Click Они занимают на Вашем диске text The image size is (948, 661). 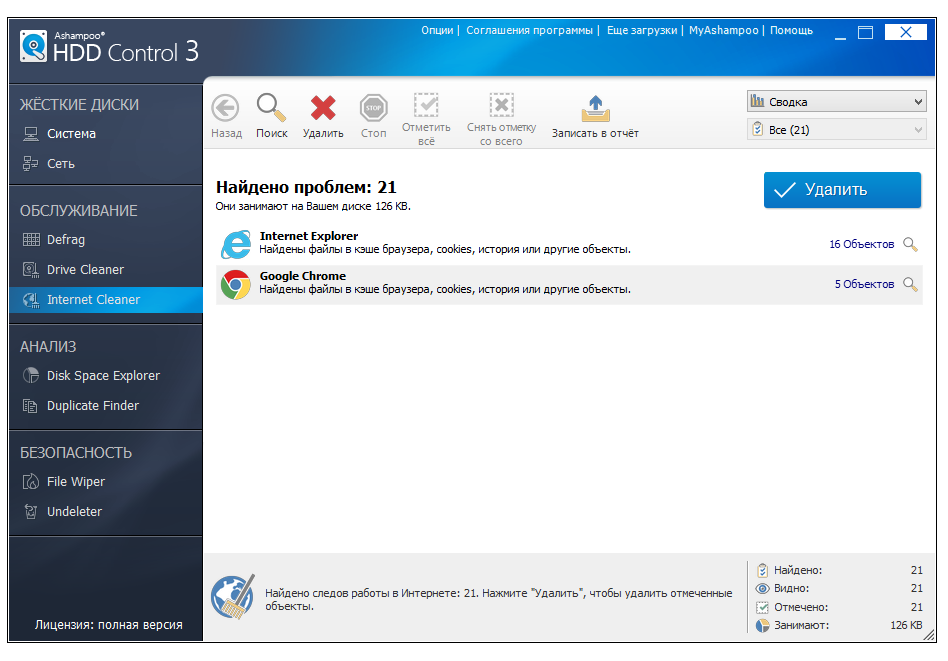[x=313, y=206]
